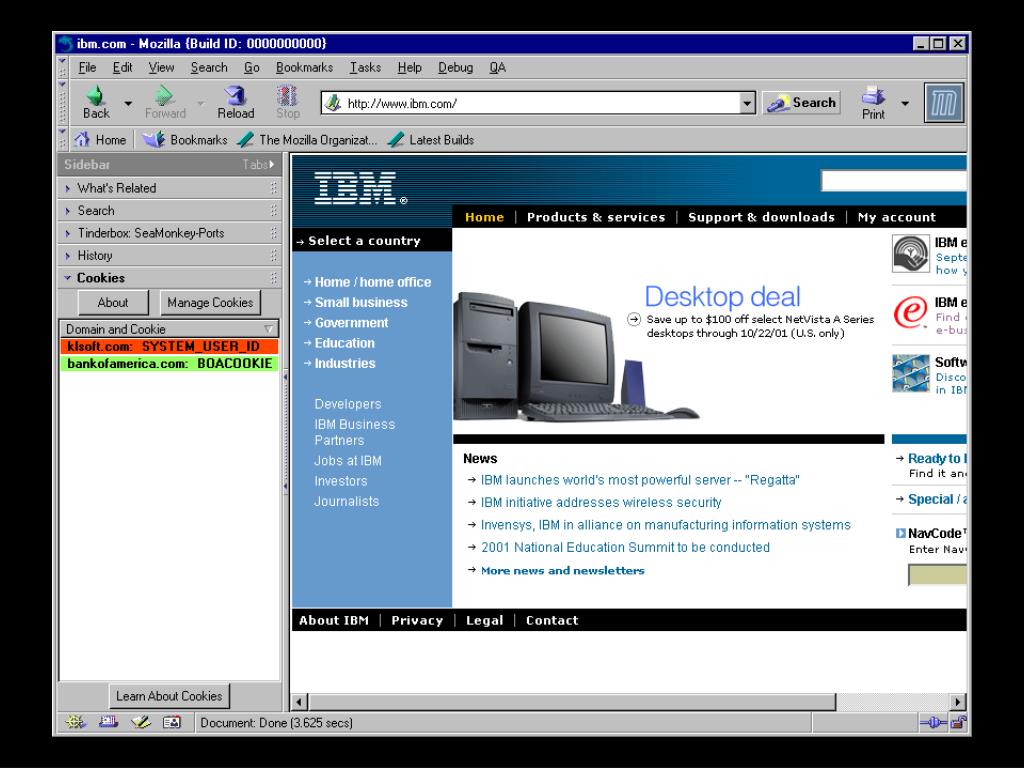Open the QA menu
Image resolution: width=1024 pixels, height=768 pixels.
(498, 67)
